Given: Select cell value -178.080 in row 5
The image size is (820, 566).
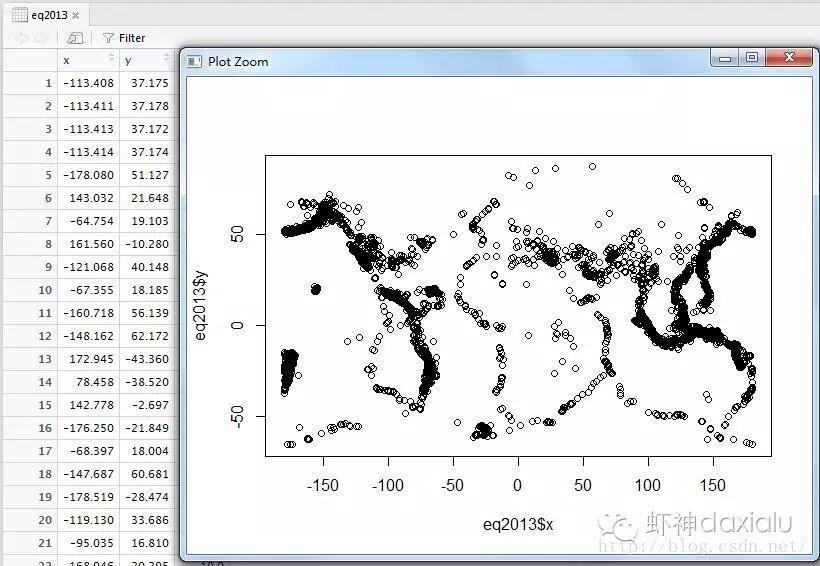Looking at the screenshot, I should (88, 175).
